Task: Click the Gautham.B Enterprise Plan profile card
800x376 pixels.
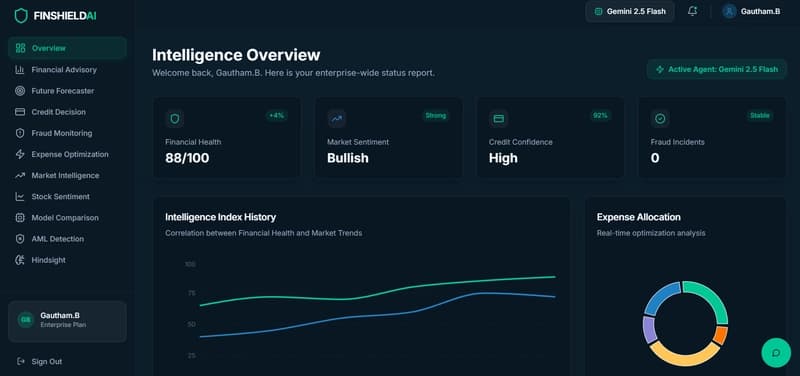Action: pos(67,321)
